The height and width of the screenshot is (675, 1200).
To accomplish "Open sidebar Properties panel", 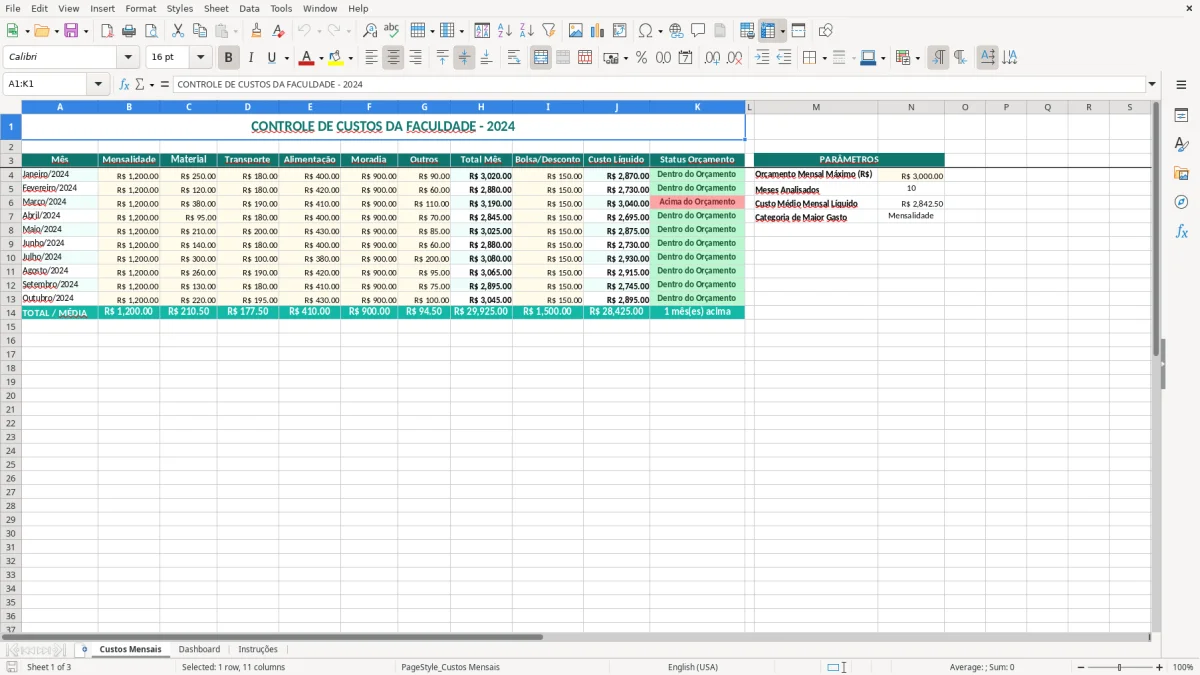I will (1181, 116).
